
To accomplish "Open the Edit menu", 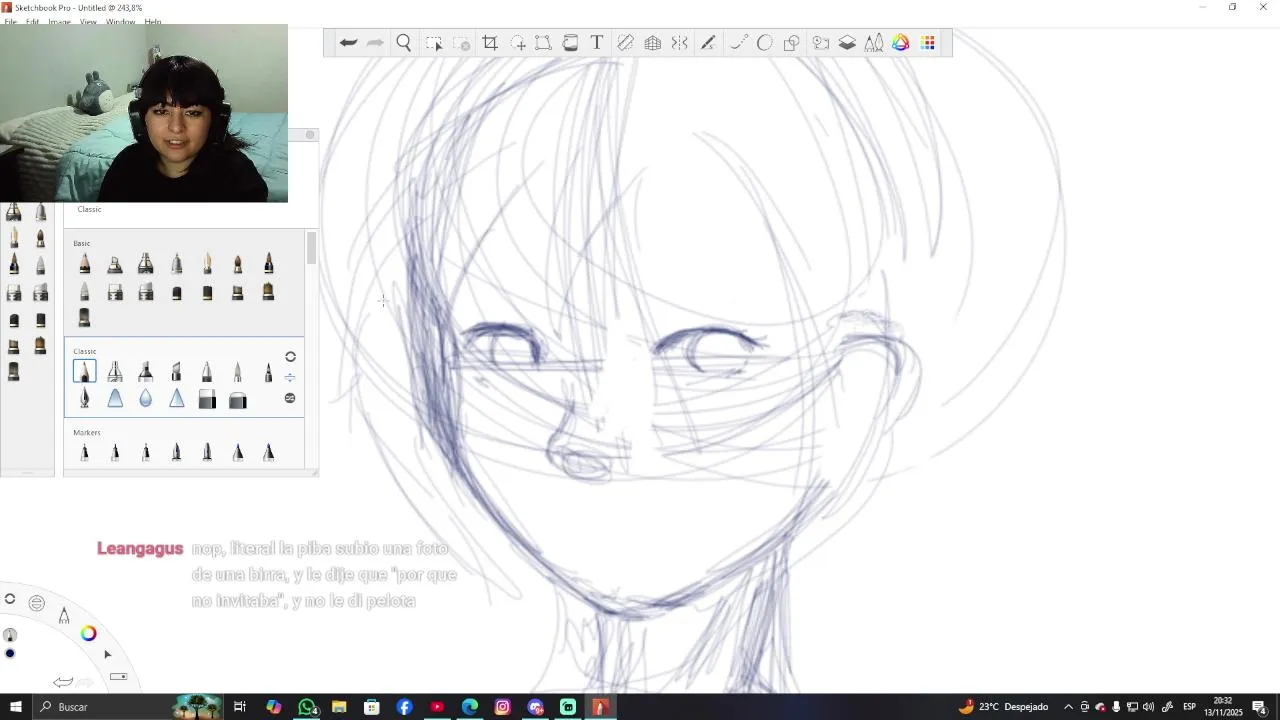I will [32, 21].
